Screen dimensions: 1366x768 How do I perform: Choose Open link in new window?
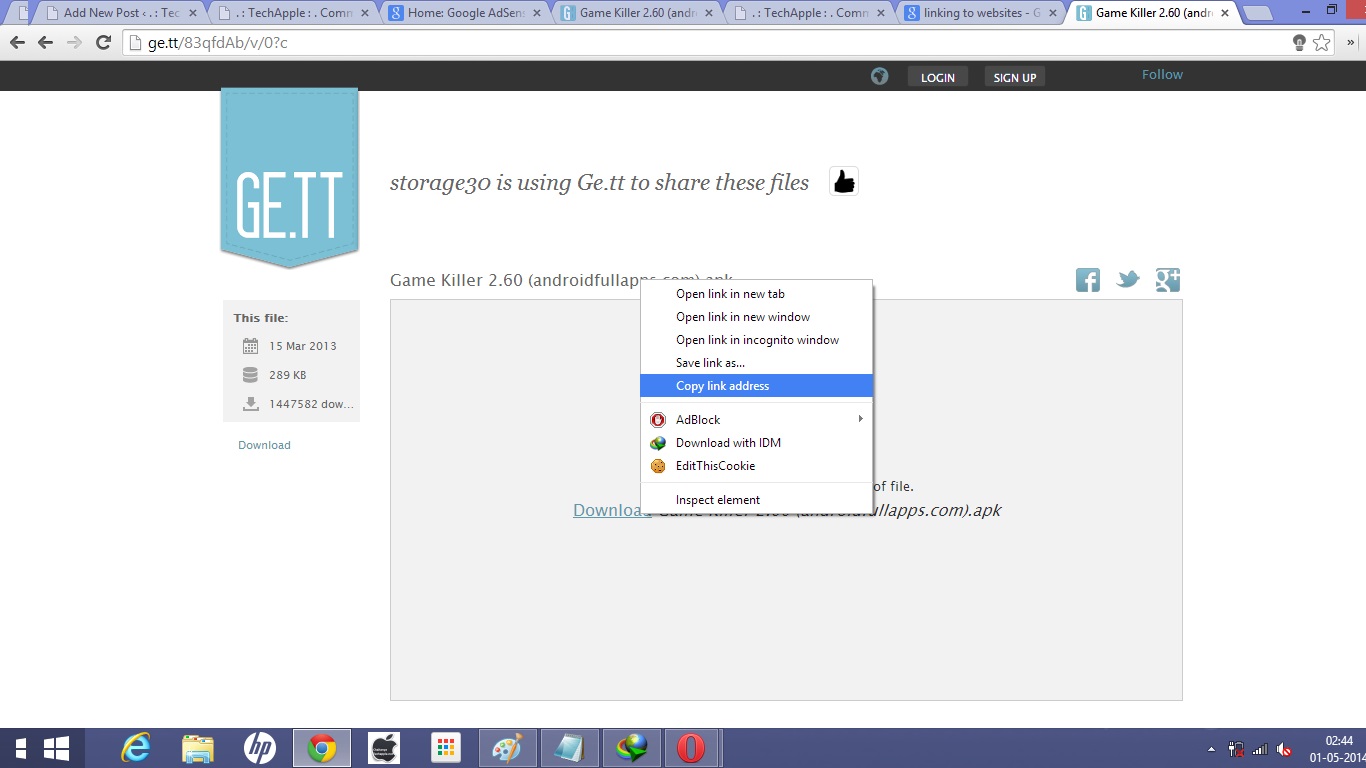757,317
